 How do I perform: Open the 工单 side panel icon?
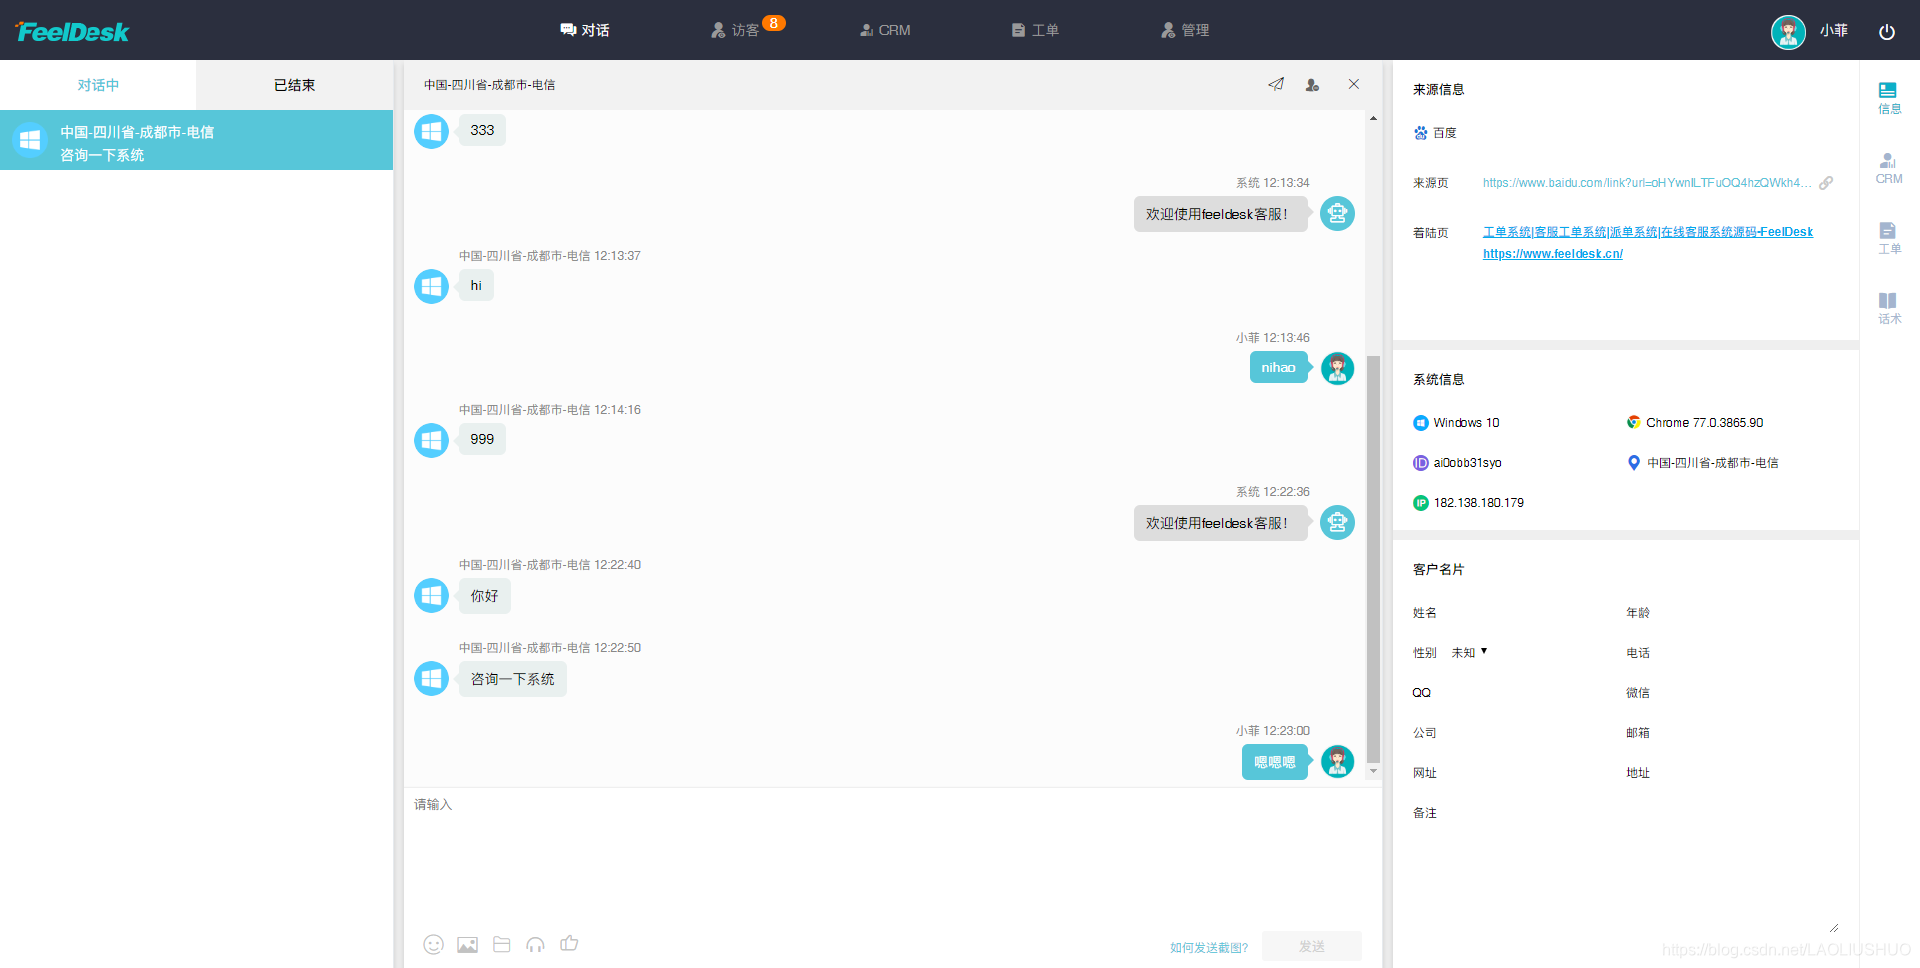click(1889, 238)
